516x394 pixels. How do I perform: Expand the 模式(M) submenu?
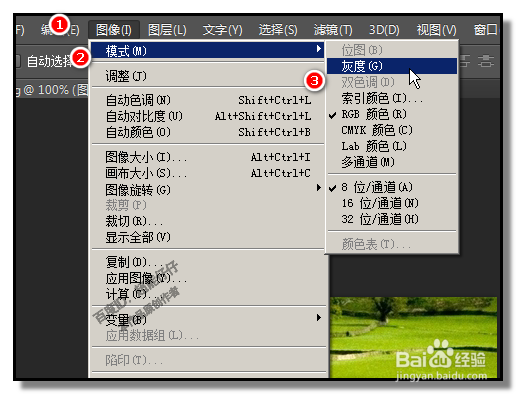coord(208,51)
